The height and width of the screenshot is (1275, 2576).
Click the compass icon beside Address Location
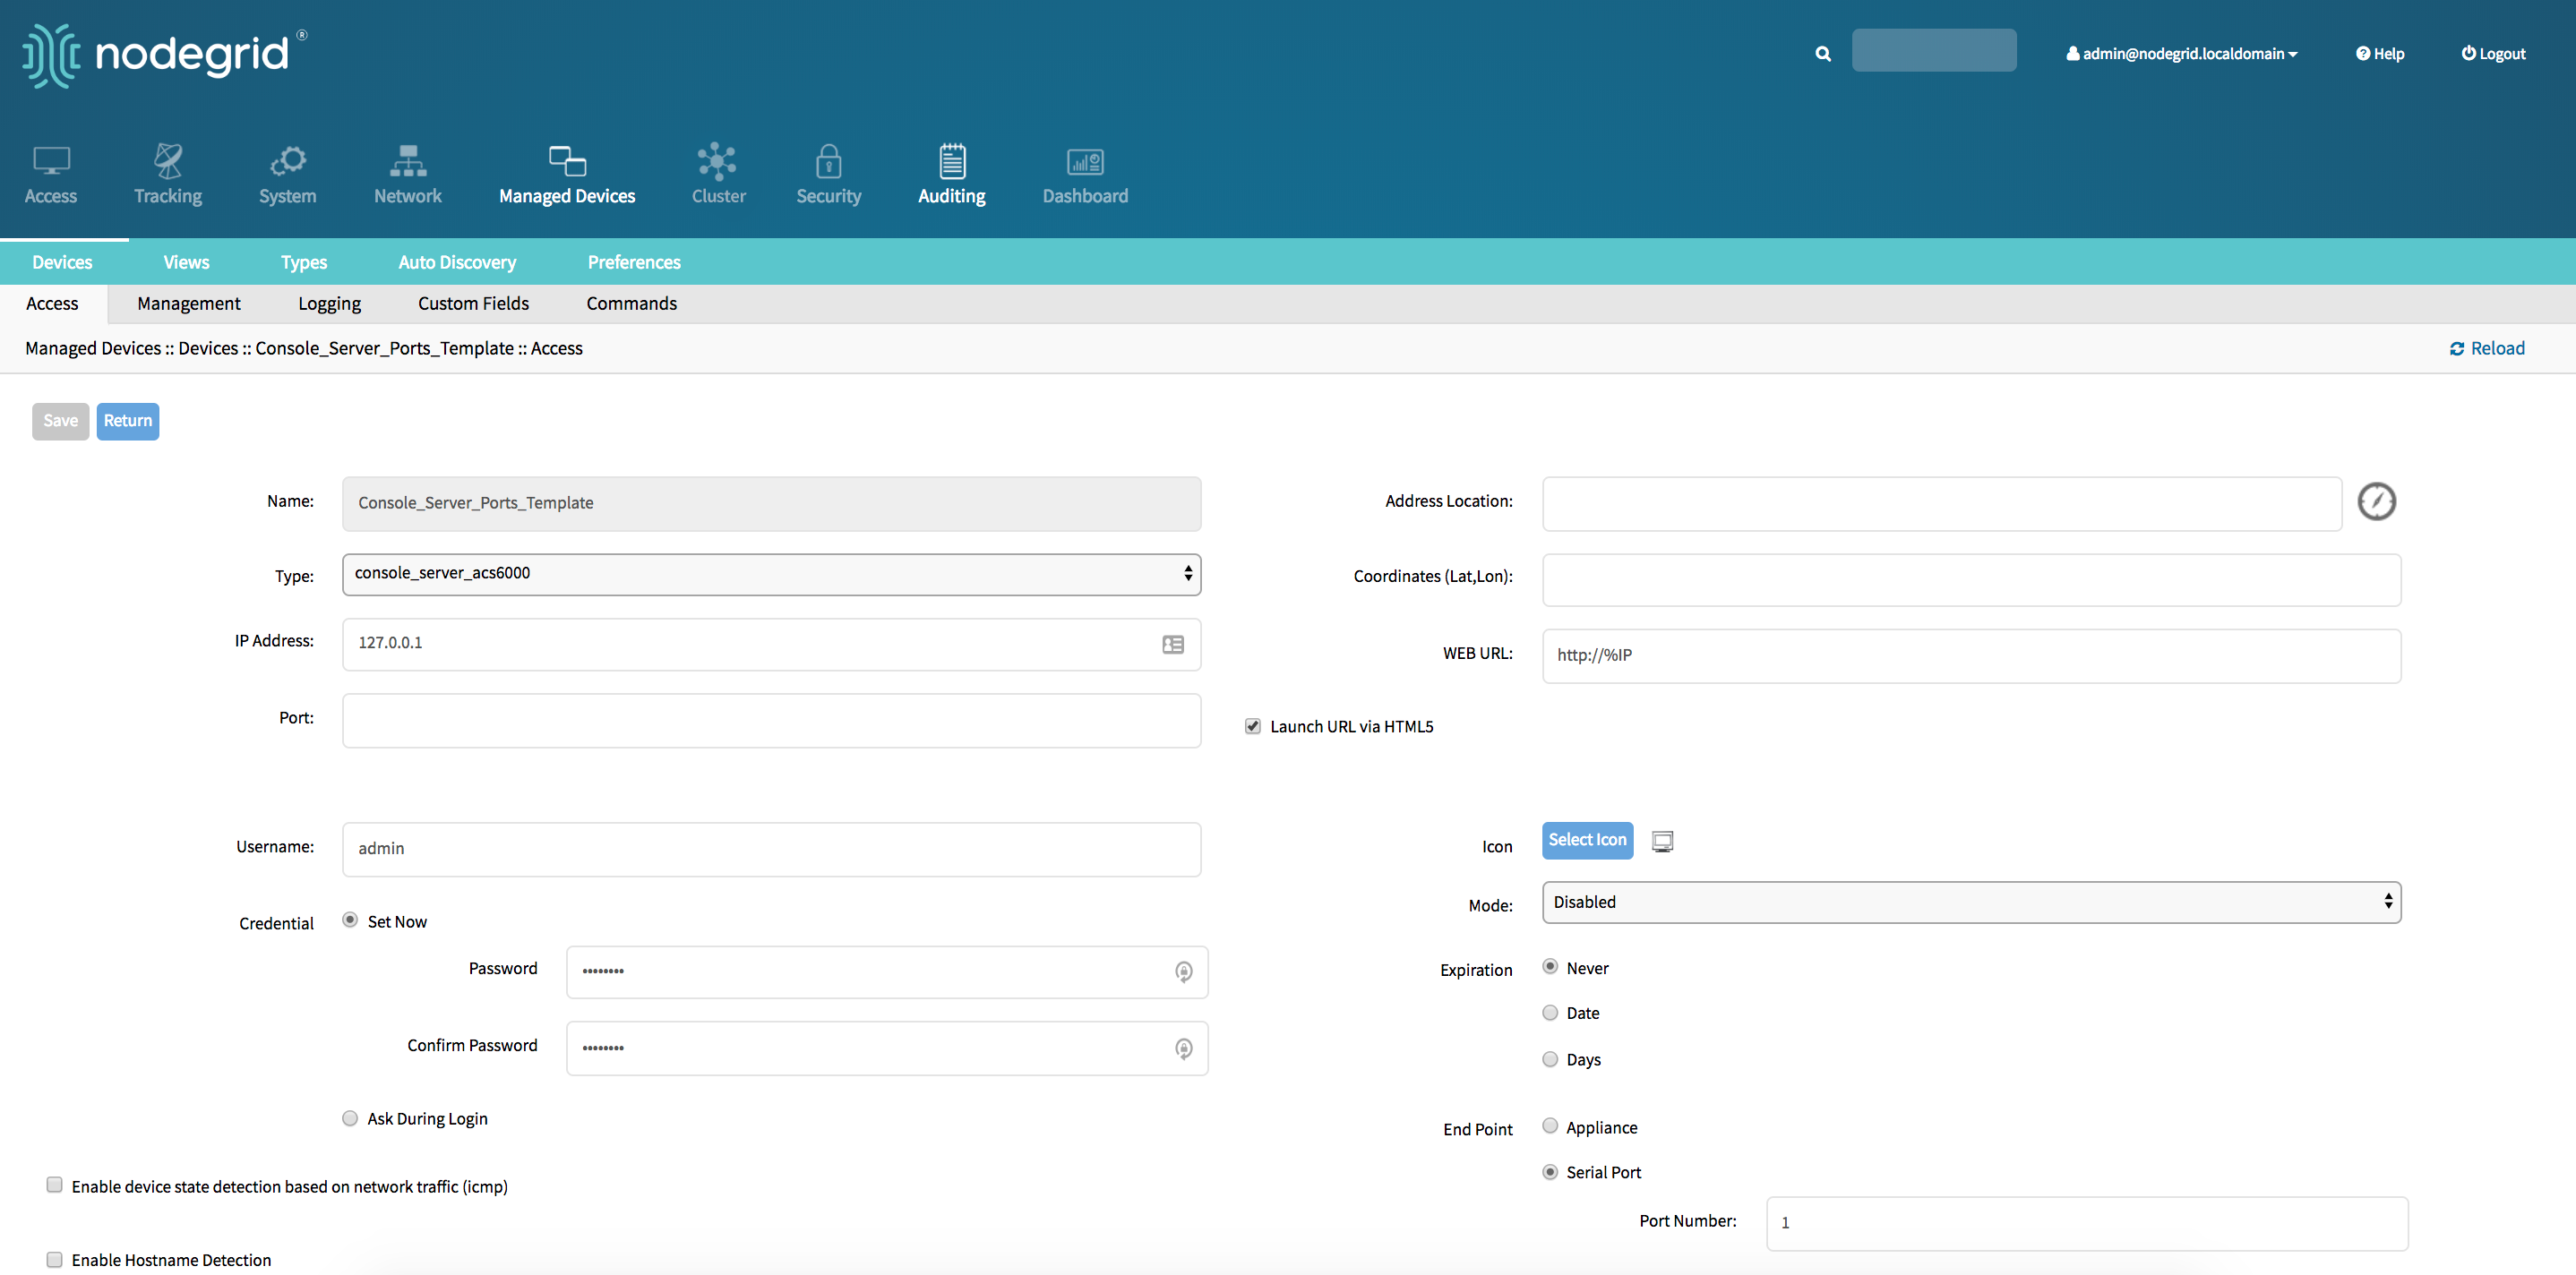click(x=2377, y=501)
